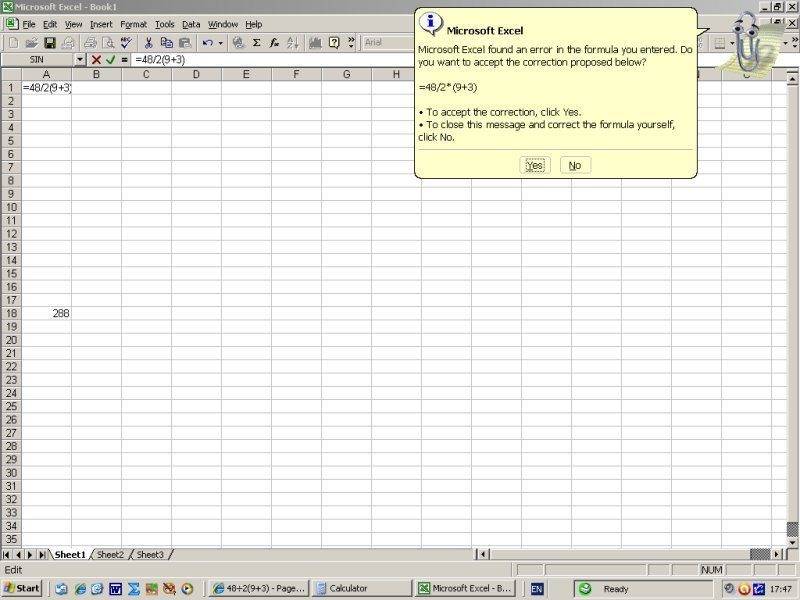Screen dimensions: 800x600
Task: Click the Paste toolbar icon
Action: 185,43
